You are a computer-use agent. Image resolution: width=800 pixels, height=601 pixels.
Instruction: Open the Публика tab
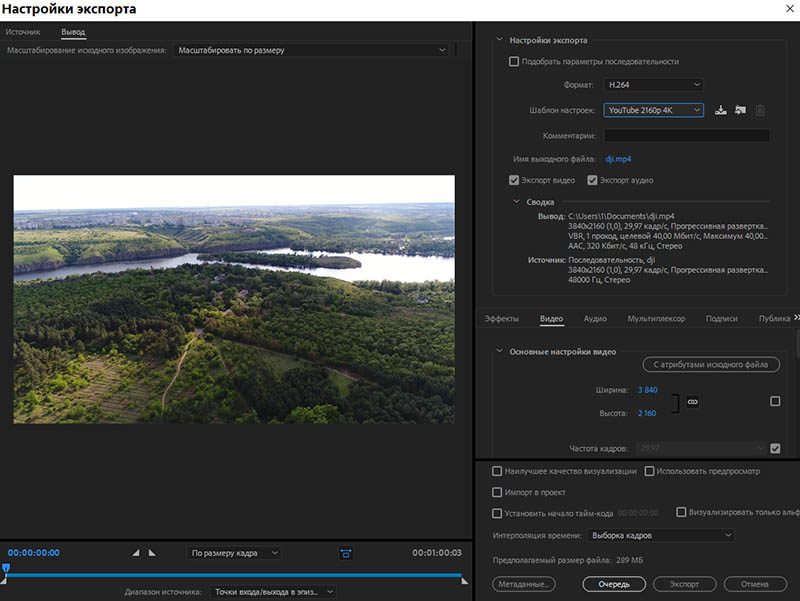tap(774, 318)
